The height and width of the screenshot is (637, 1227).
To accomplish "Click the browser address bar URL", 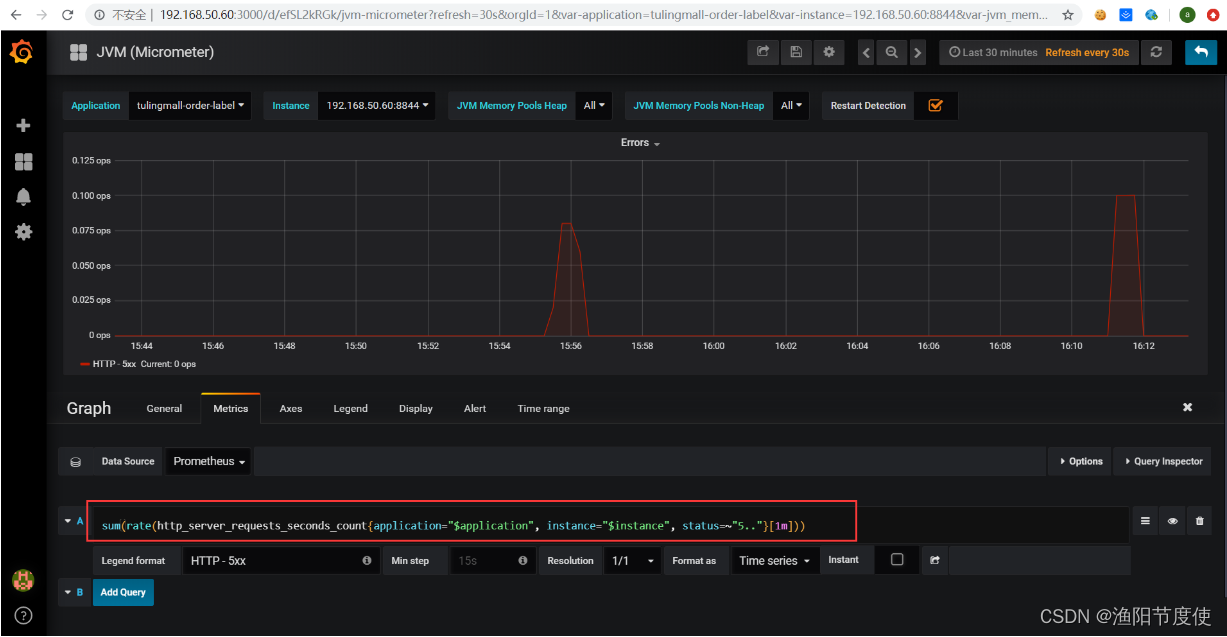I will [x=604, y=15].
